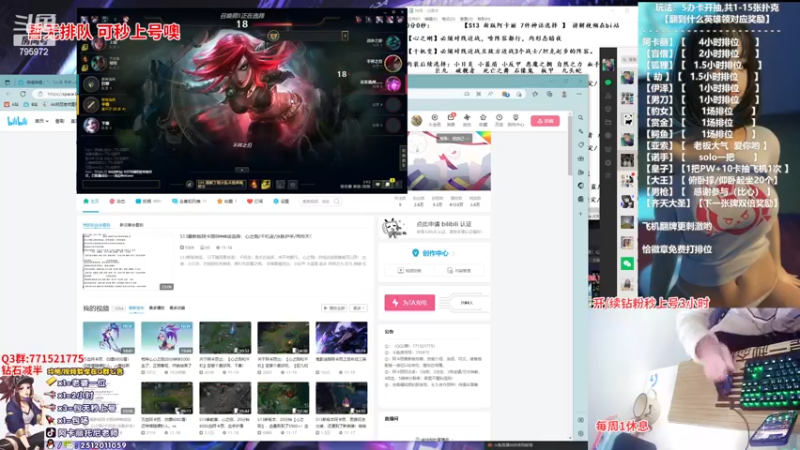Open the last video thumbnail in first row

(341, 338)
